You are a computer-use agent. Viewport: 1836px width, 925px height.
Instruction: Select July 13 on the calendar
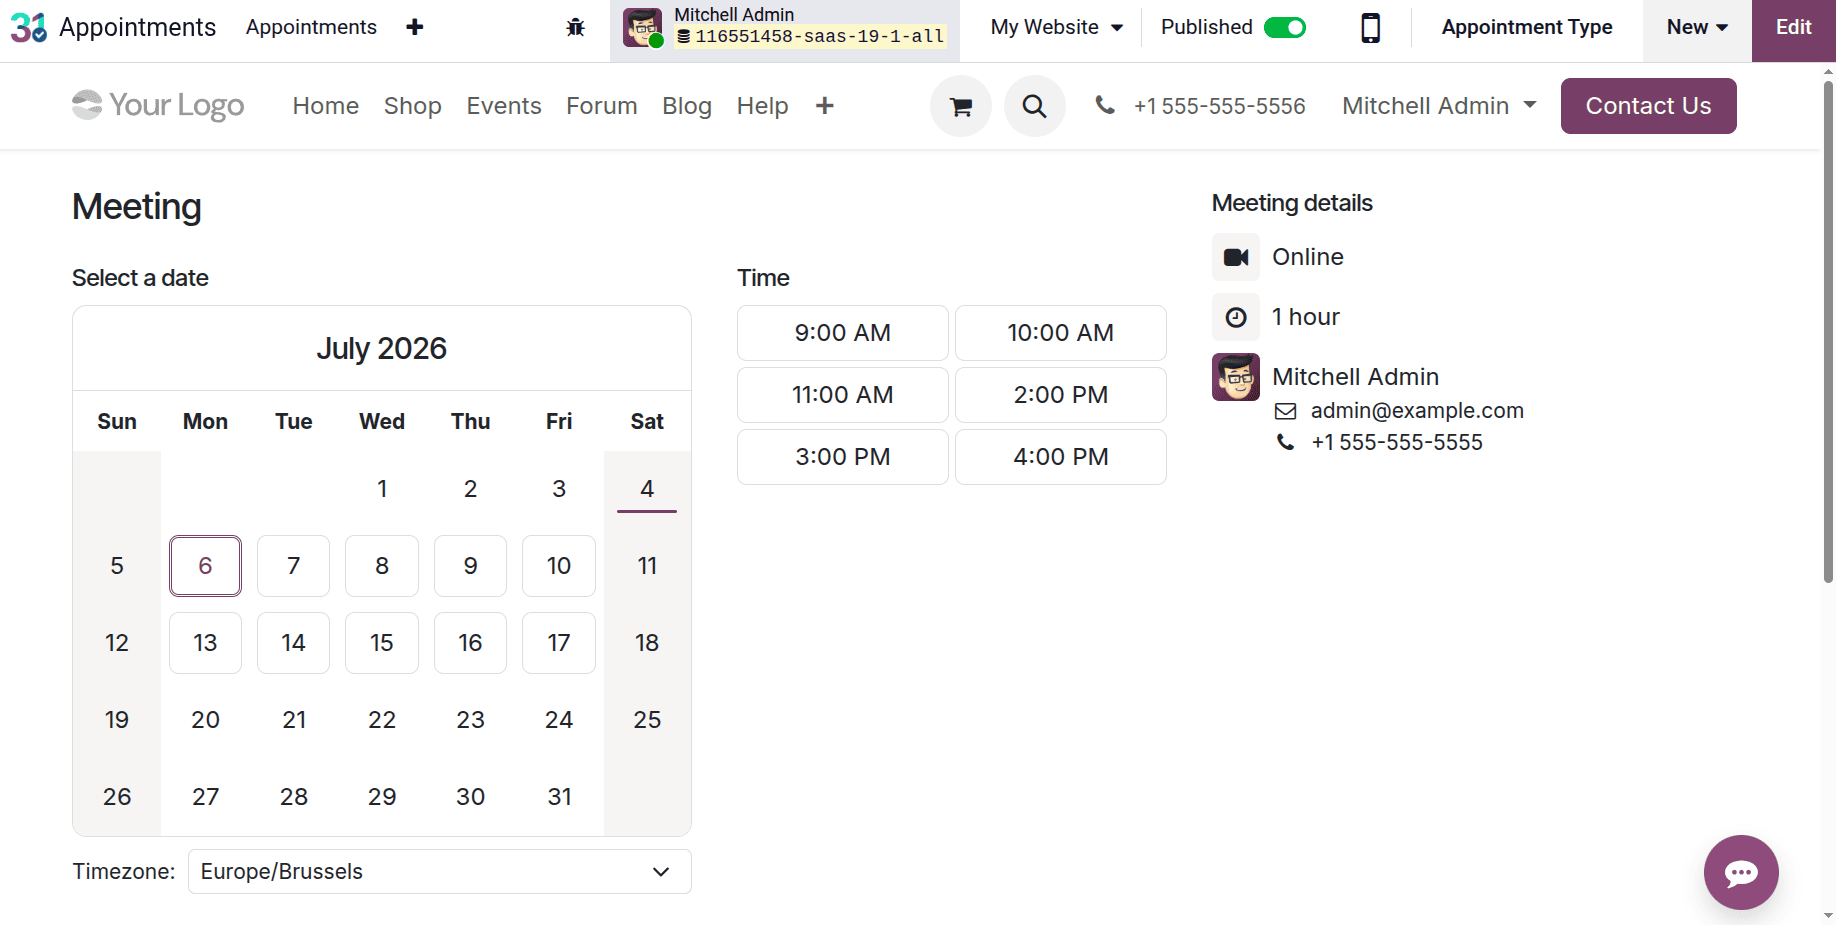point(205,643)
